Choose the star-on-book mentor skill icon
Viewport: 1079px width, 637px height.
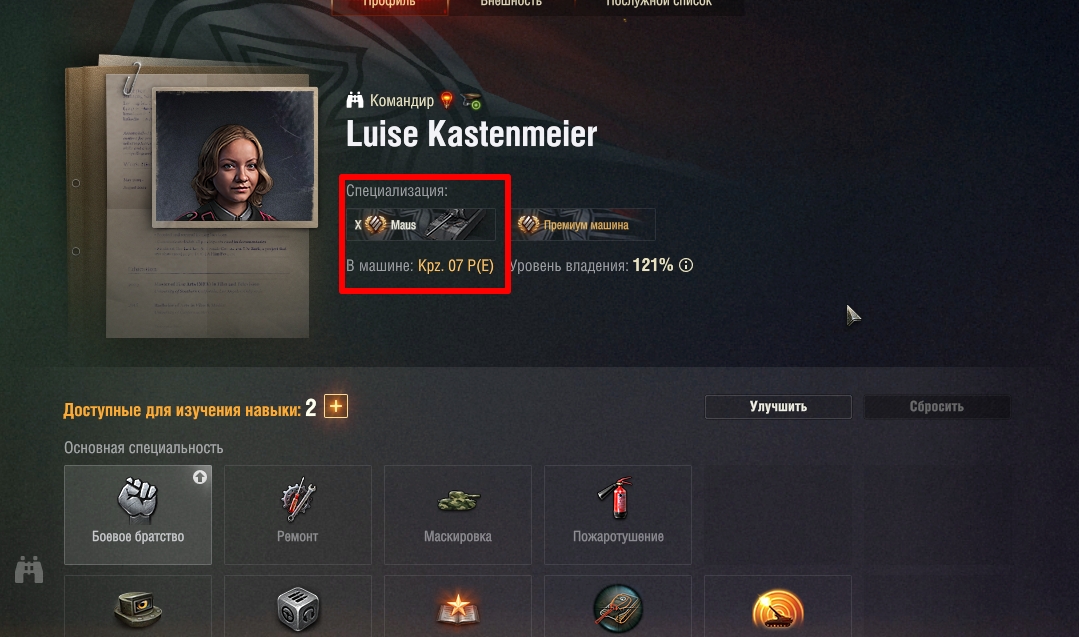pyautogui.click(x=458, y=609)
